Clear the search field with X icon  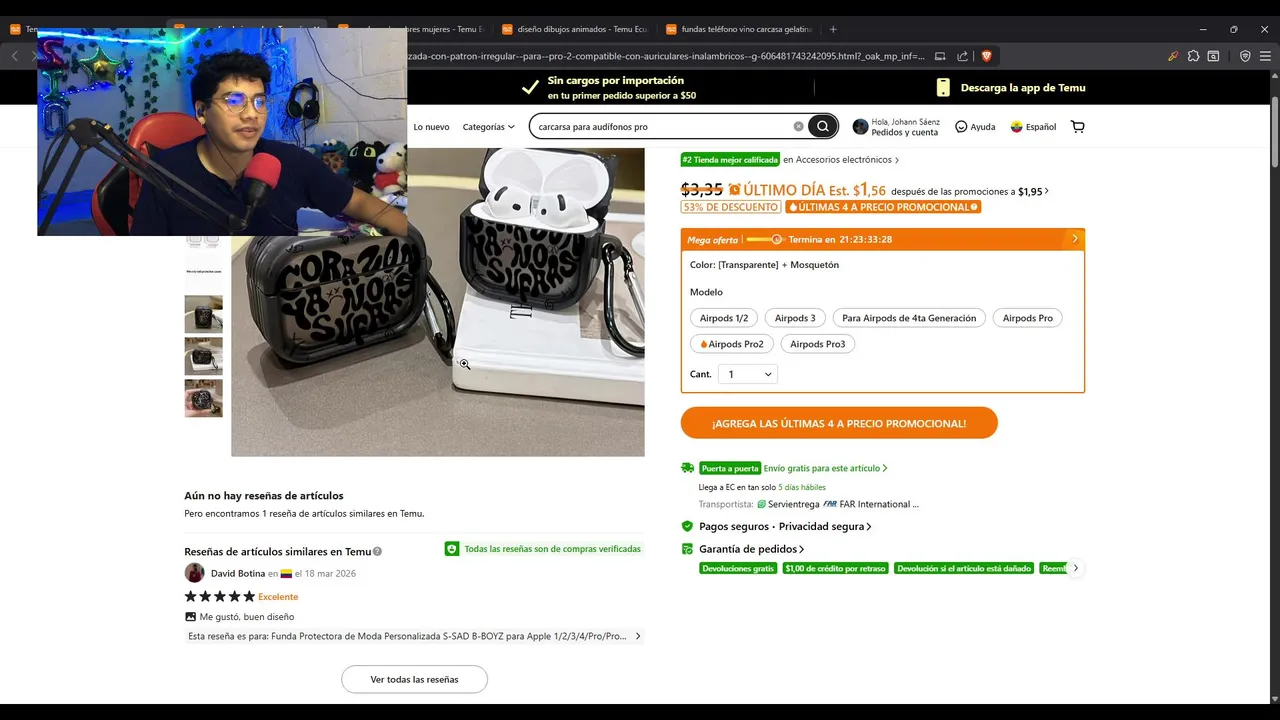[x=798, y=126]
